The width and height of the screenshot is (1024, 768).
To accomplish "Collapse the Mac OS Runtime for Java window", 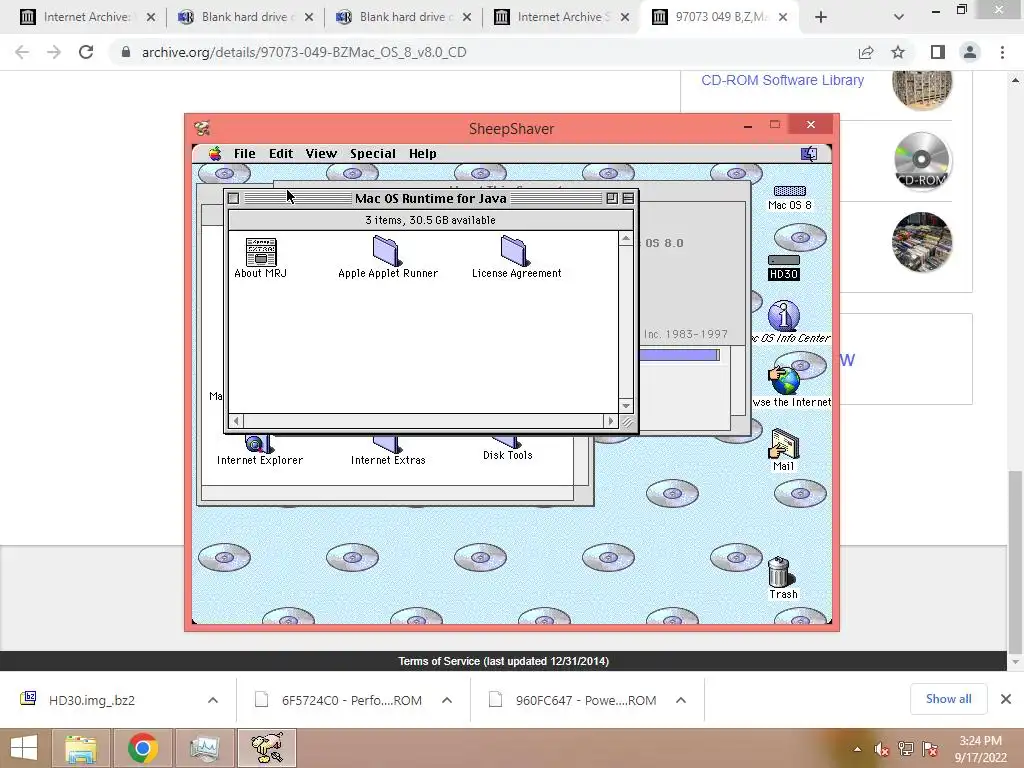I will [628, 199].
